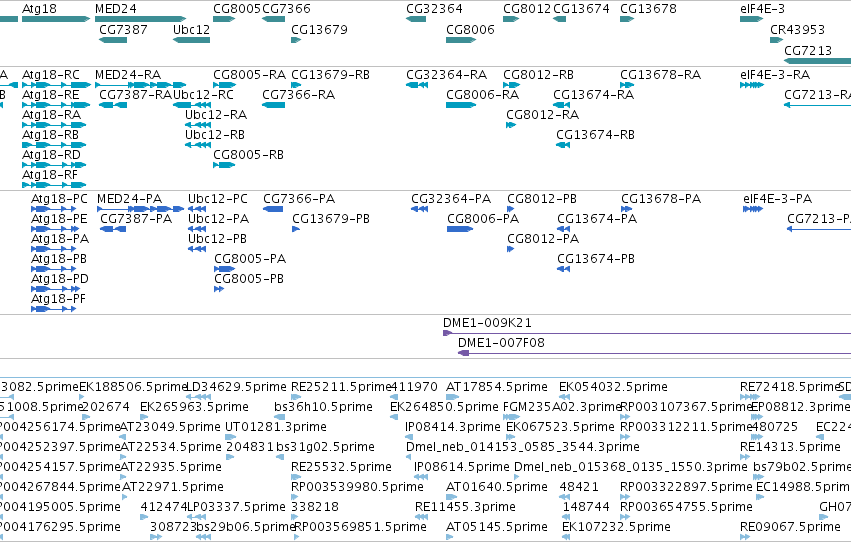Select the eIF4E-3-RA transcript
Screen dimensions: 851x542
[x=752, y=85]
